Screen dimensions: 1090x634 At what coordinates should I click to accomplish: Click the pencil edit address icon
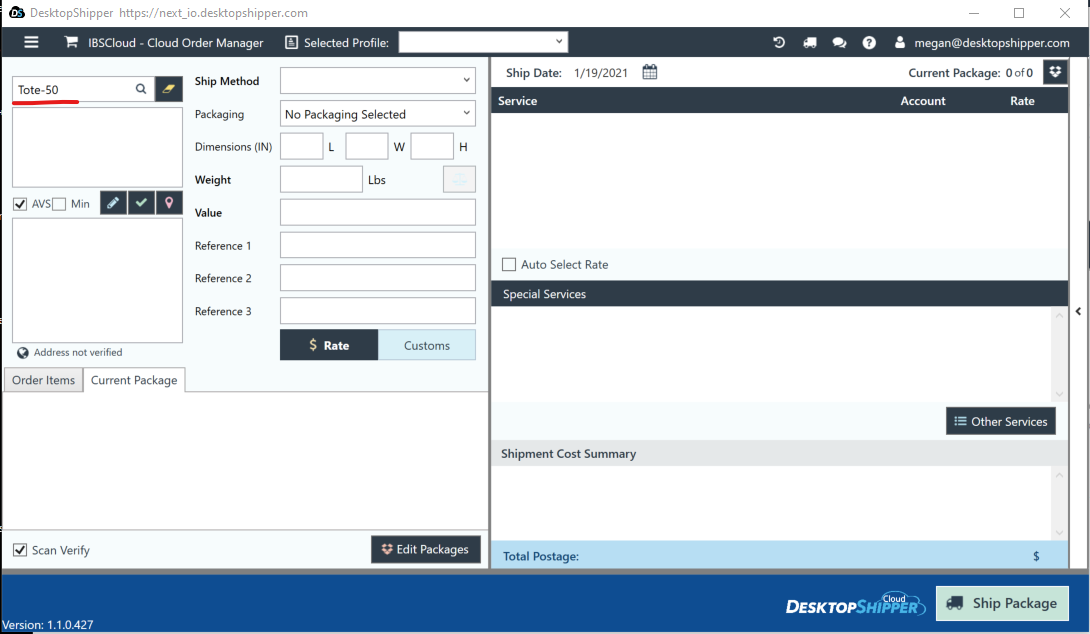pos(113,203)
